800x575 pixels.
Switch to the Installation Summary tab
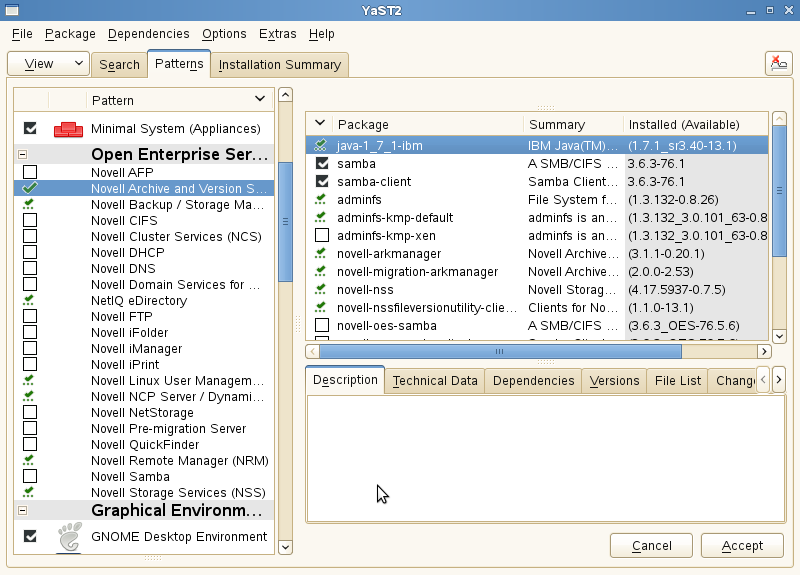pos(279,65)
